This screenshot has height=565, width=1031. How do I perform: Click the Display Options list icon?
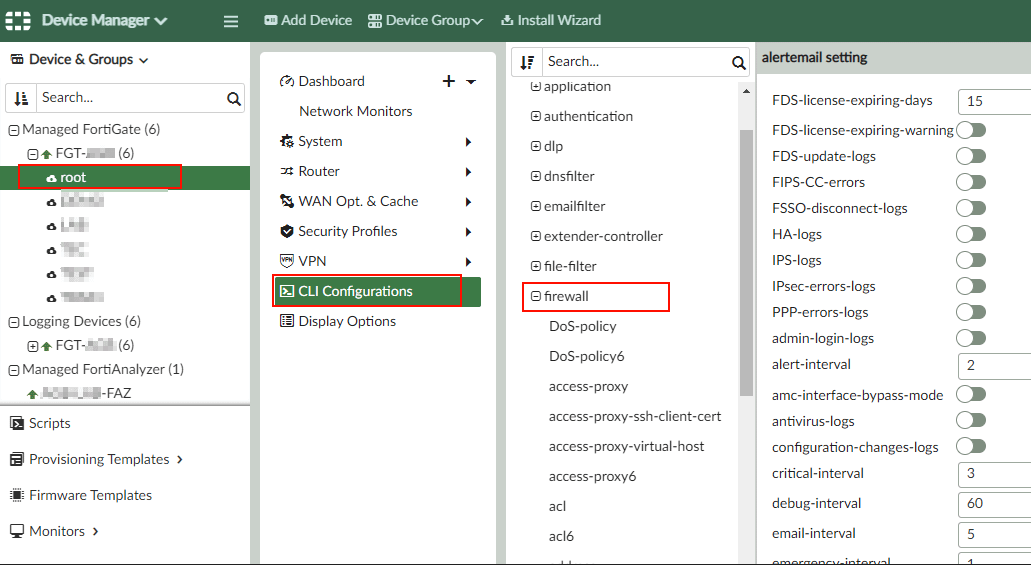tap(287, 321)
